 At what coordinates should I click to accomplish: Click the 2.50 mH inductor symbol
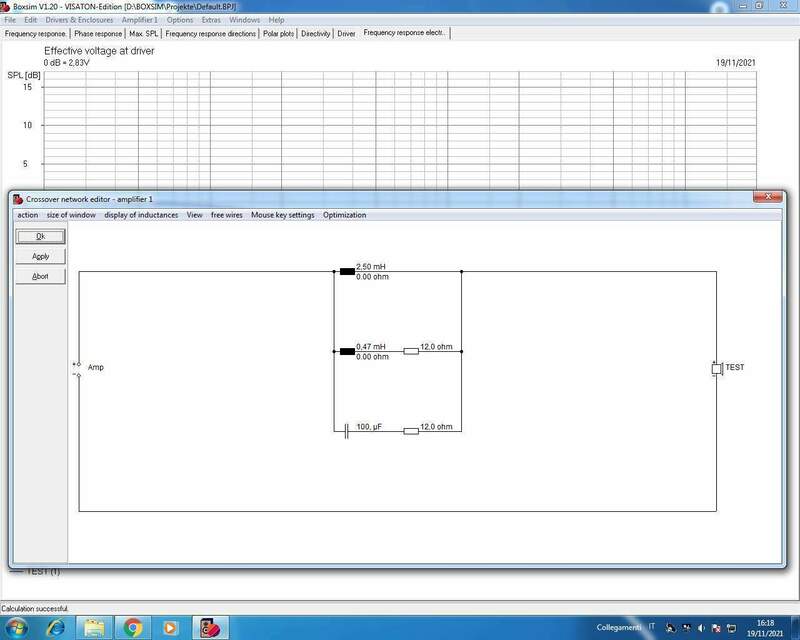(347, 271)
